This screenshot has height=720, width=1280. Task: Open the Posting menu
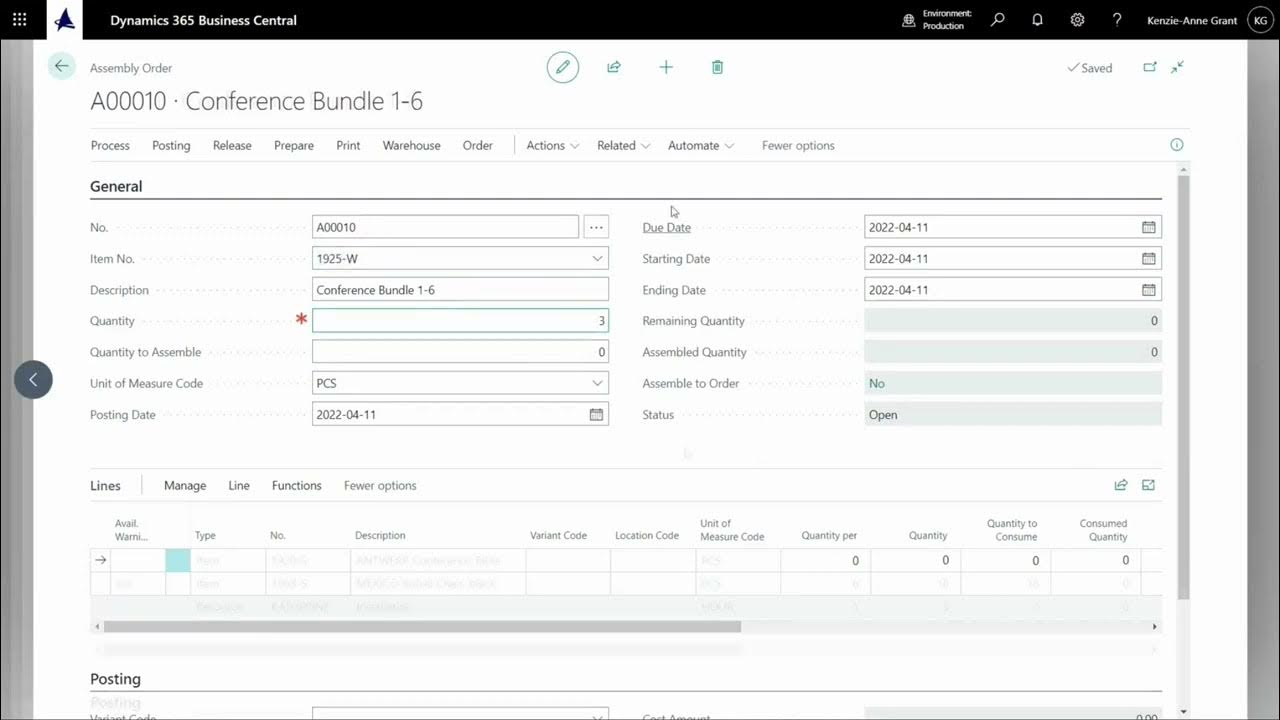pyautogui.click(x=171, y=145)
